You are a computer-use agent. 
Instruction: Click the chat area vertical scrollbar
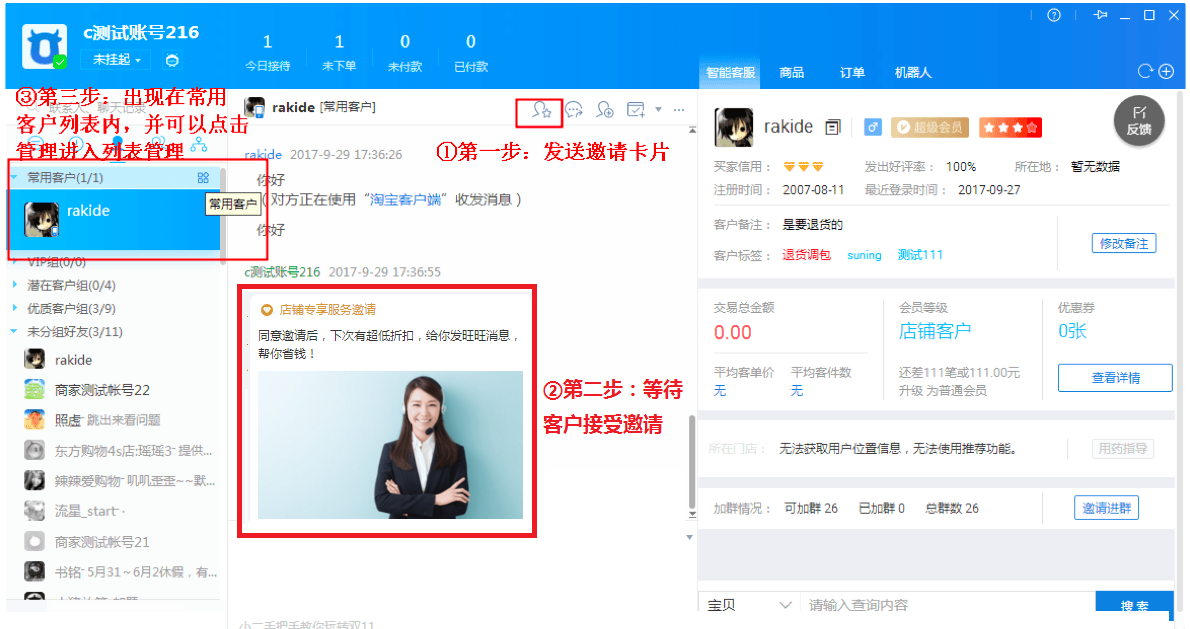click(691, 463)
